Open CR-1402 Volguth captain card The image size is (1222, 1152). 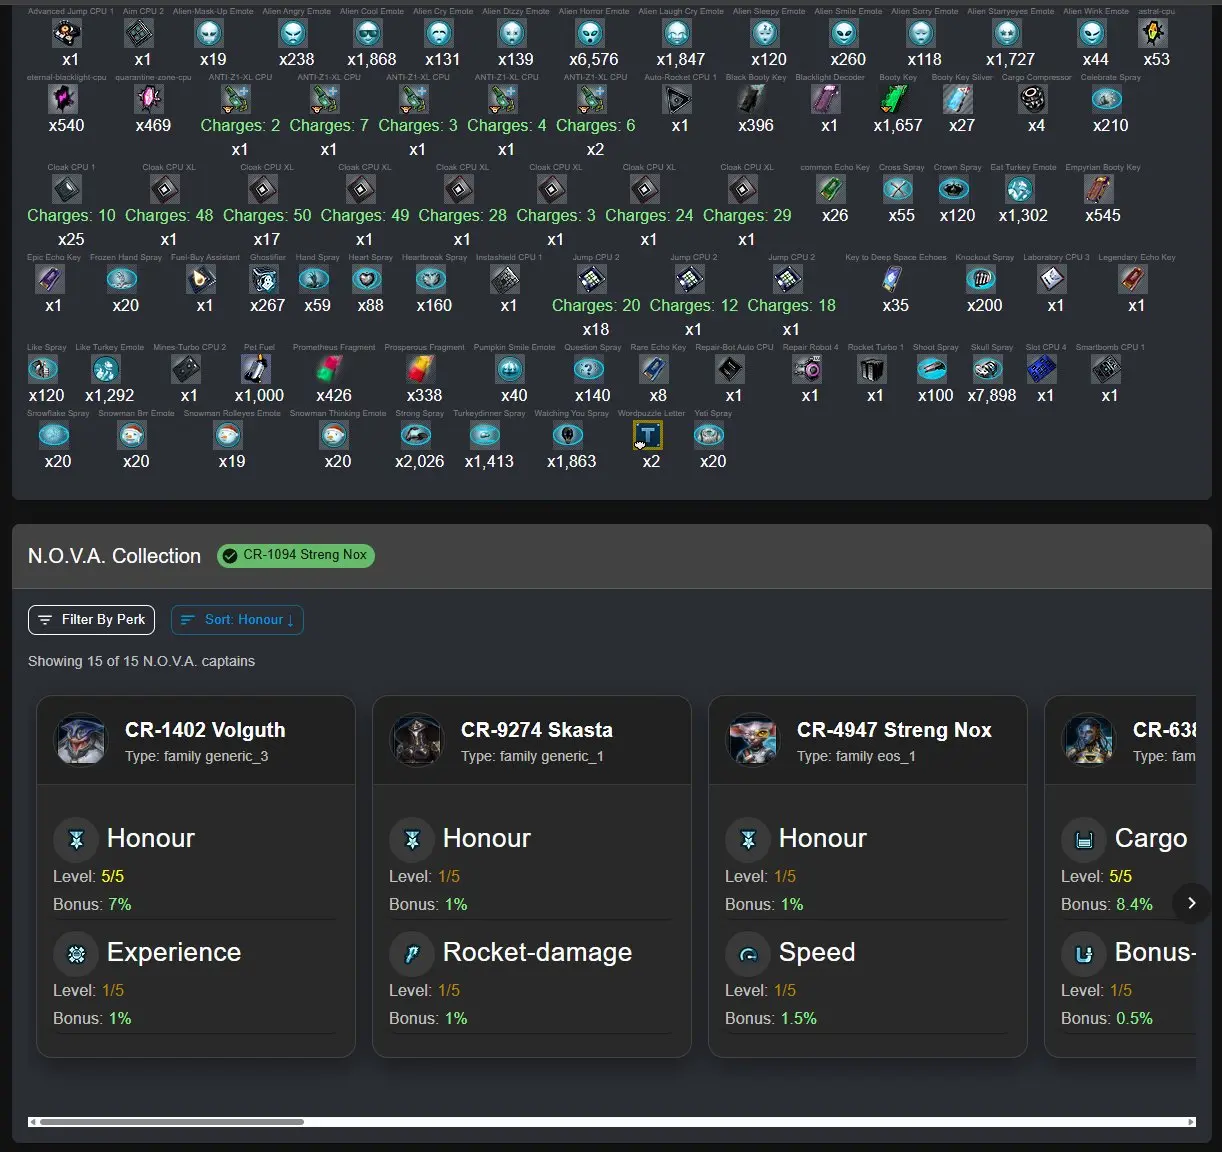point(196,876)
